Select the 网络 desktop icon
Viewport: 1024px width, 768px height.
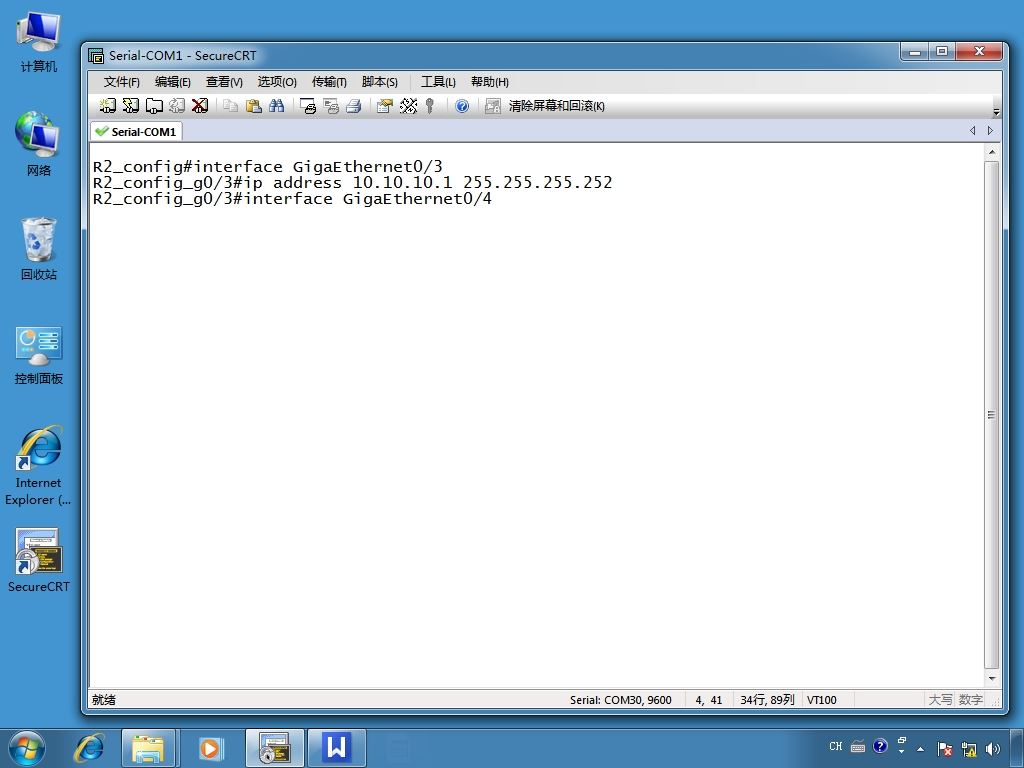[39, 144]
